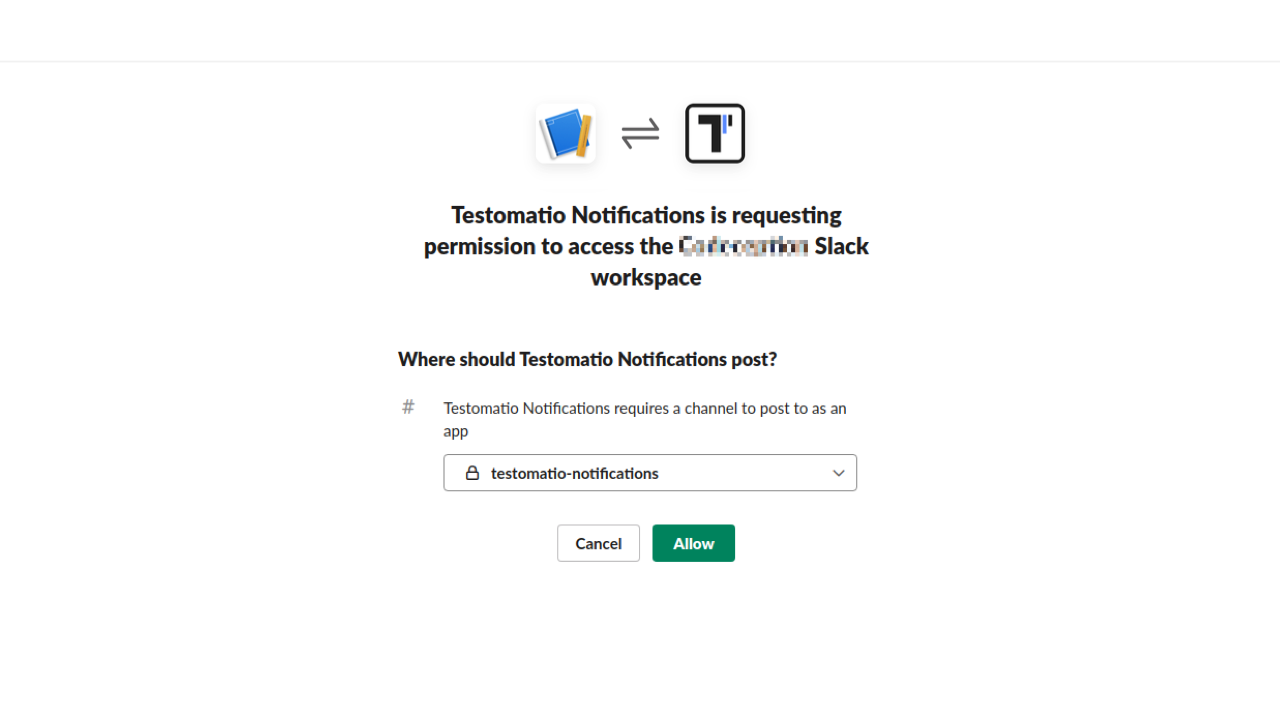Click Allow to grant permission
The image size is (1280, 720).
[x=693, y=543]
